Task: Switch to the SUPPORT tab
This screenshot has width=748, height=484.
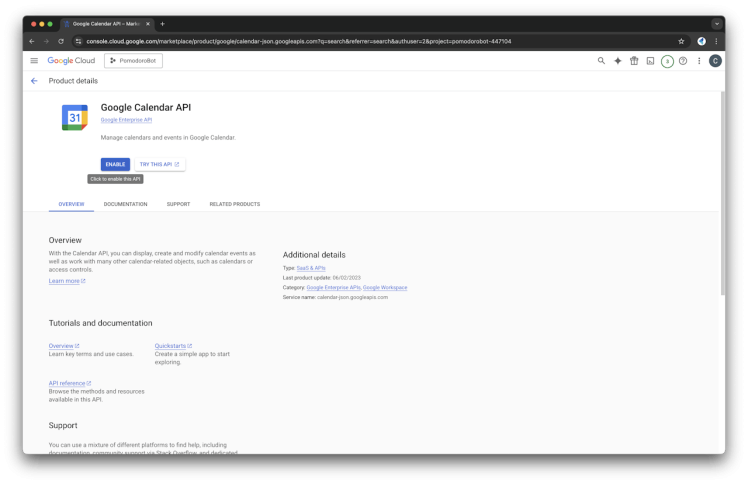Action: [x=178, y=204]
